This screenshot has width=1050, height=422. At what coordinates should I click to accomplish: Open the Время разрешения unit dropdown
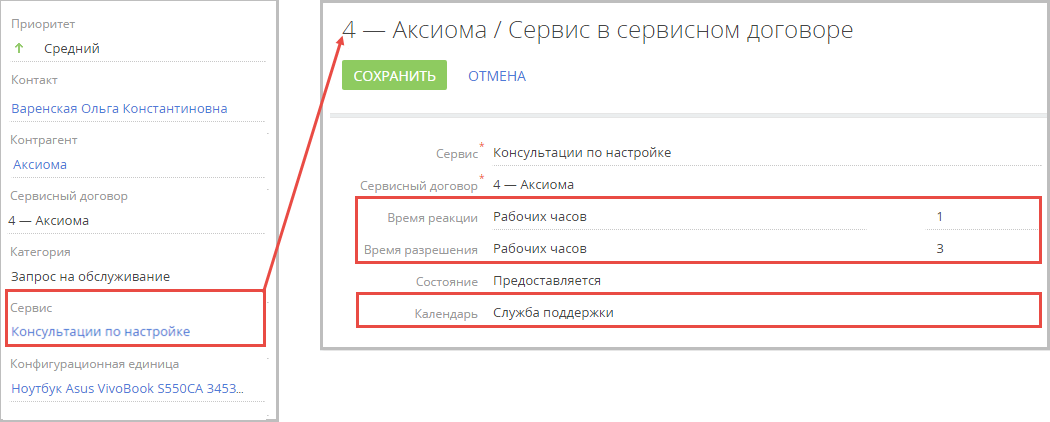click(680, 249)
